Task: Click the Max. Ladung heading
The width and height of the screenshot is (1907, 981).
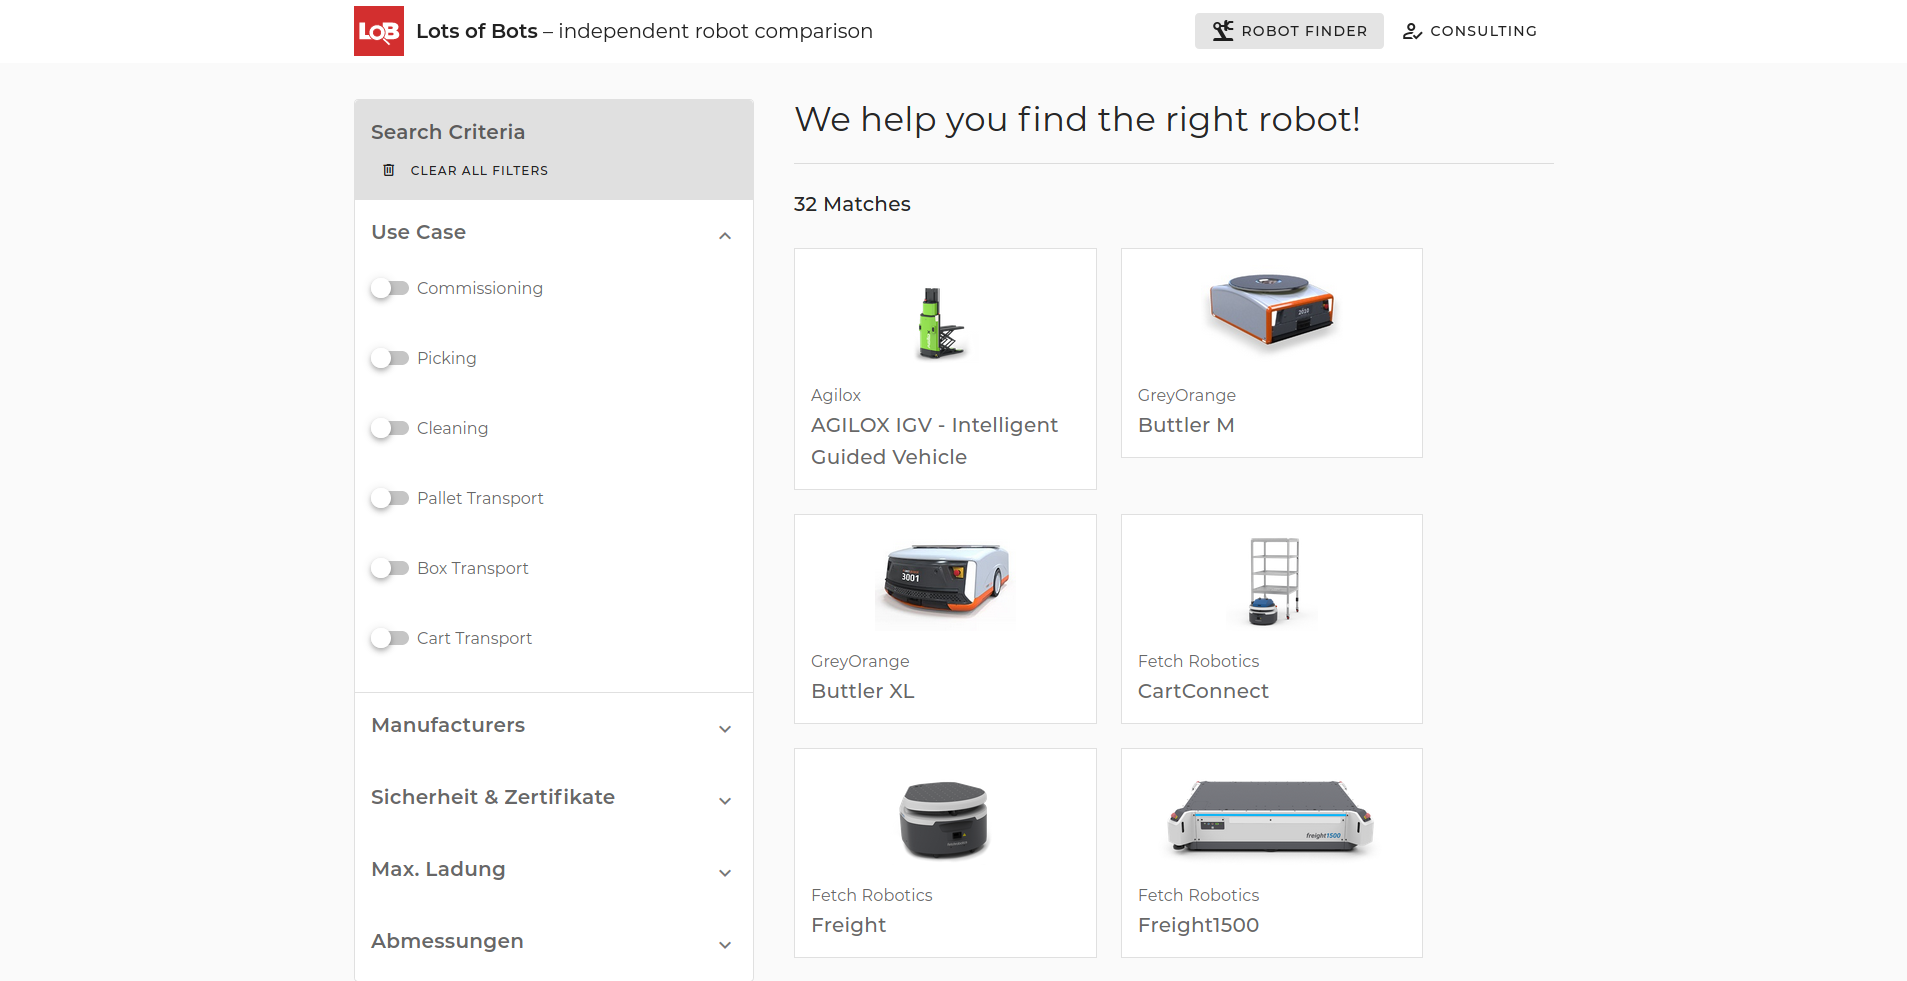Action: tap(438, 869)
